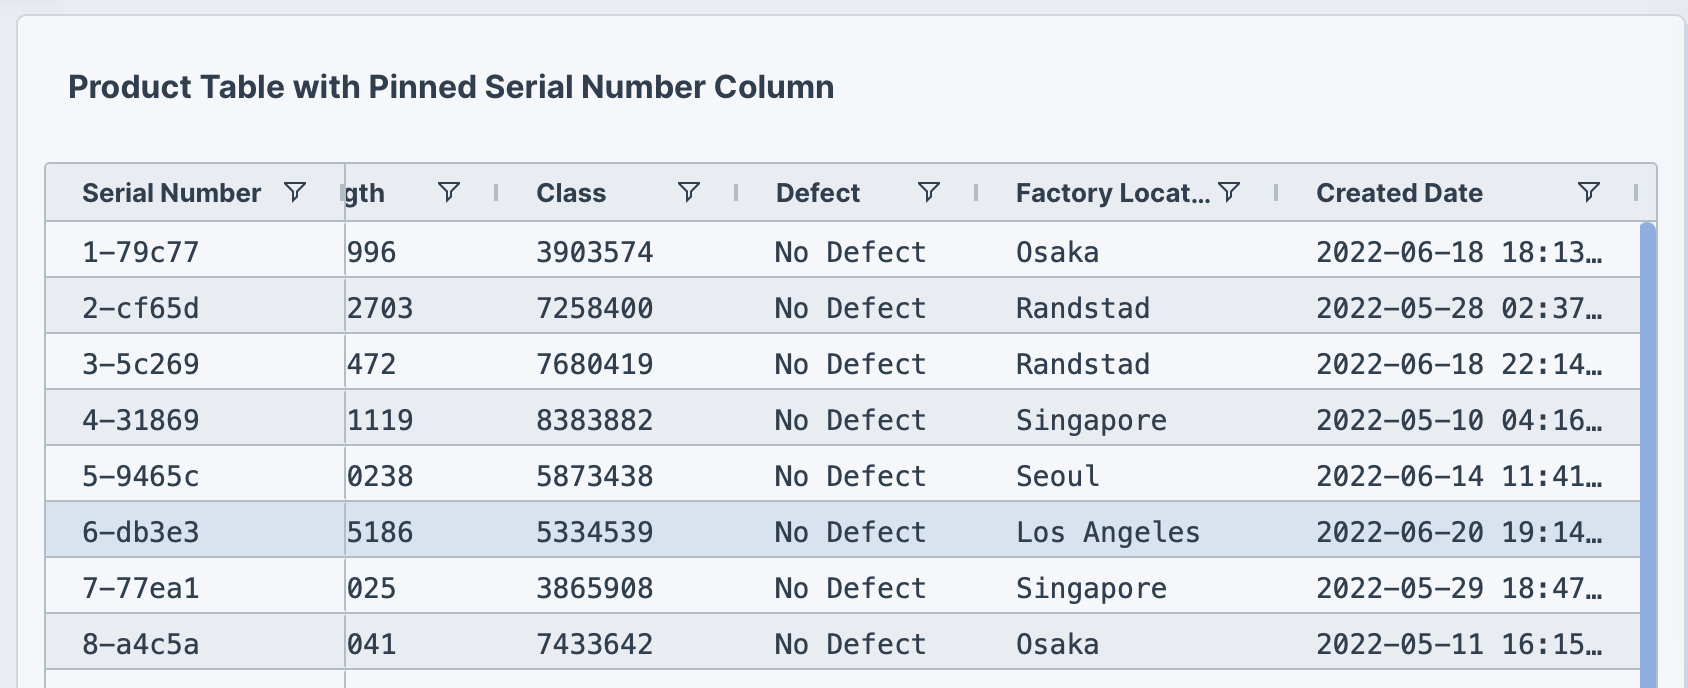Sort by Class column header
The image size is (1688, 688).
571,193
